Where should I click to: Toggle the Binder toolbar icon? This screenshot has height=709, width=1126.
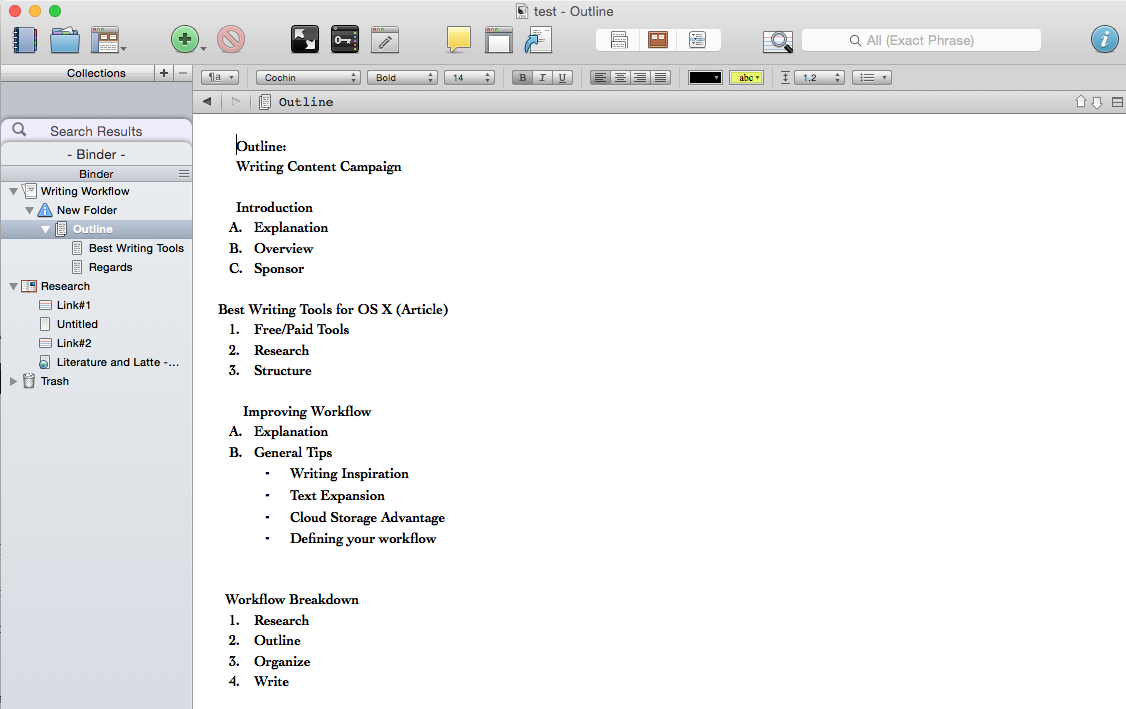[x=24, y=40]
